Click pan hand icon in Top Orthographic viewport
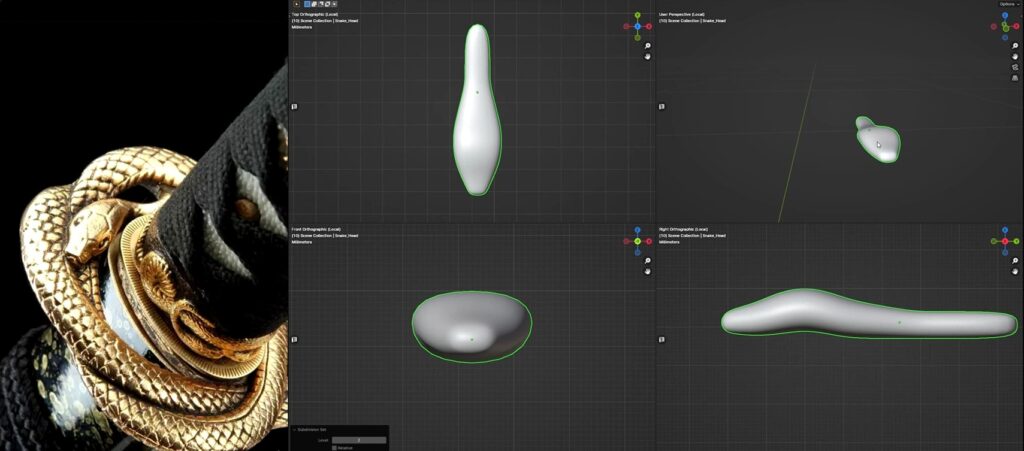The width and height of the screenshot is (1024, 451). 648,57
